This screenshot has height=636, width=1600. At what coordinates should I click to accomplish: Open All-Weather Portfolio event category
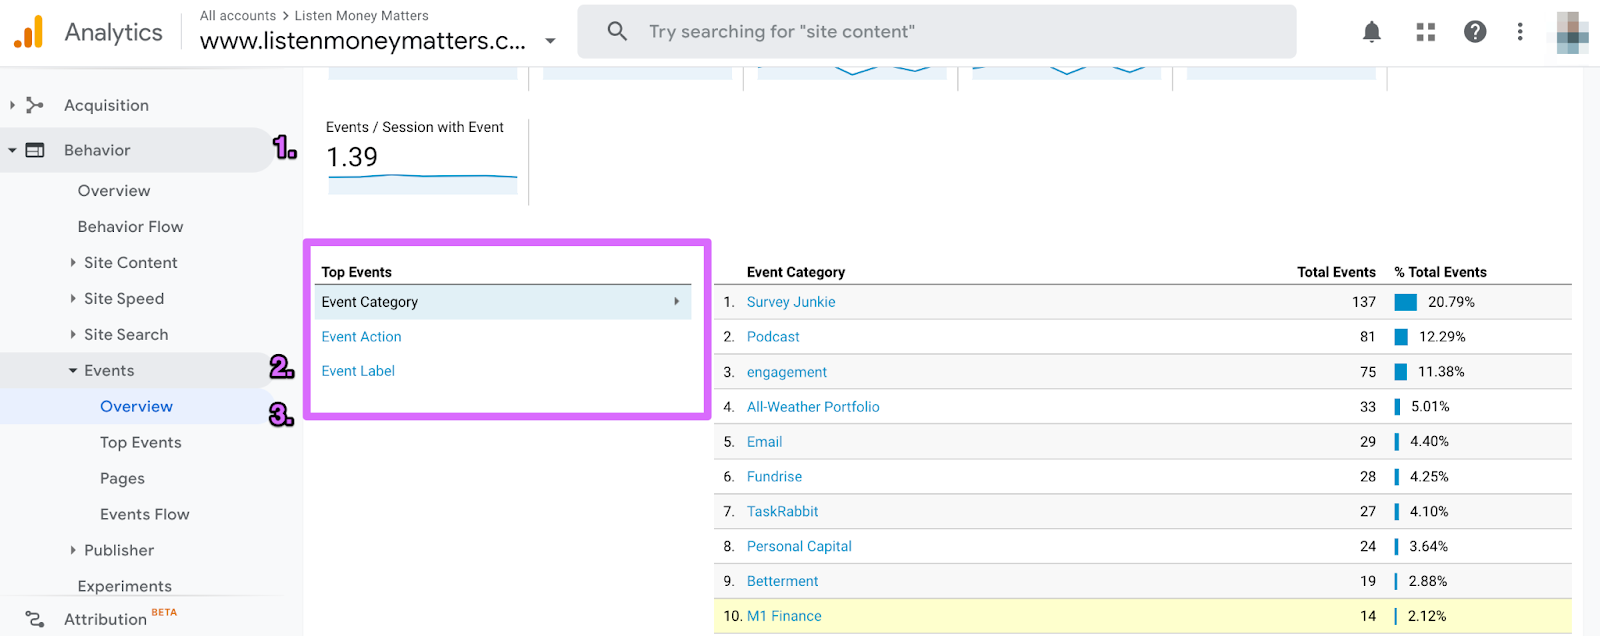813,407
